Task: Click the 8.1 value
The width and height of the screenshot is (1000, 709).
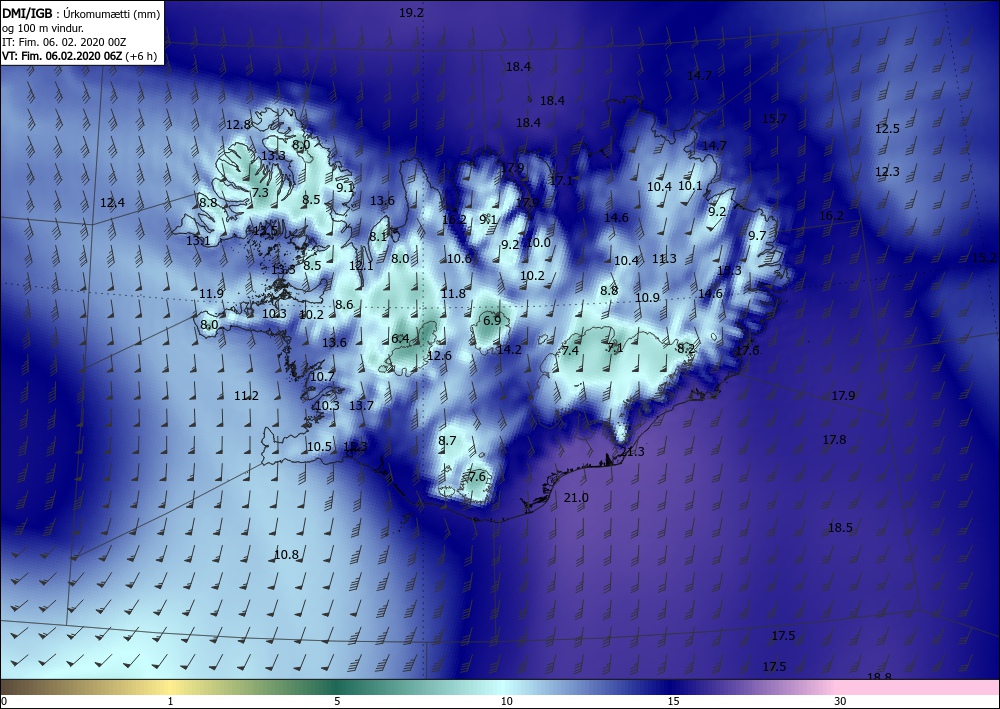Action: pos(378,237)
